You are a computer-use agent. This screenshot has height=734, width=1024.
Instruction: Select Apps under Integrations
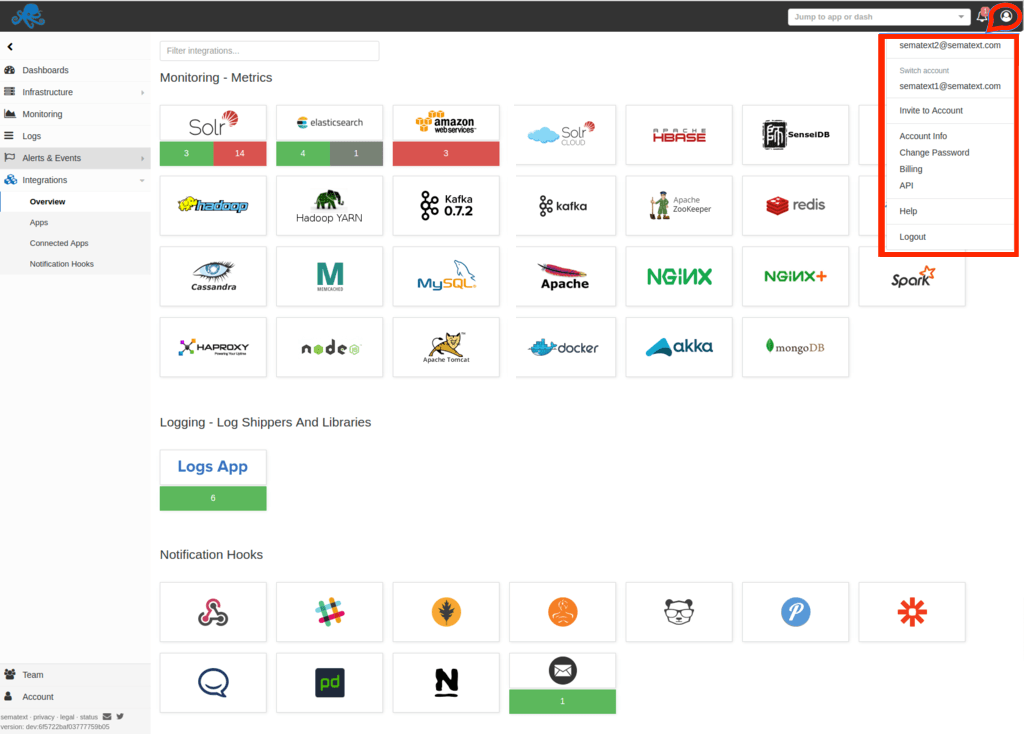[39, 223]
